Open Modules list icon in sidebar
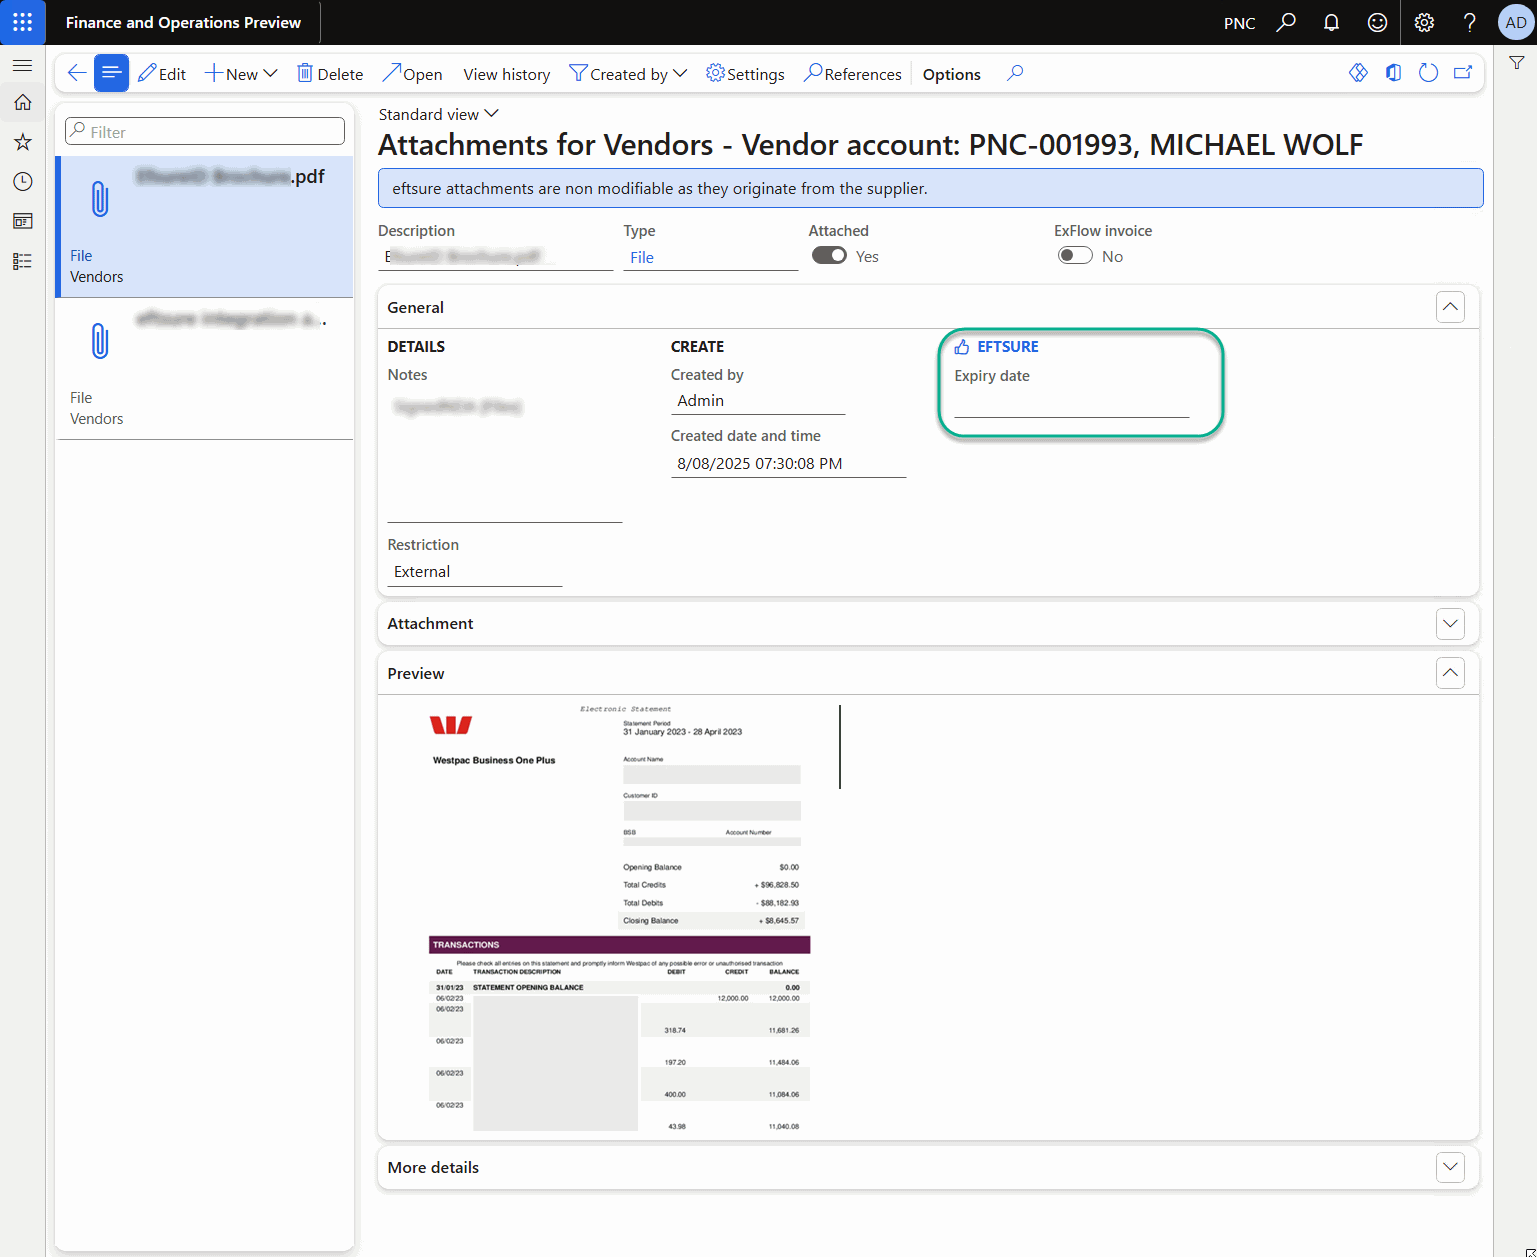1537x1257 pixels. [x=22, y=261]
